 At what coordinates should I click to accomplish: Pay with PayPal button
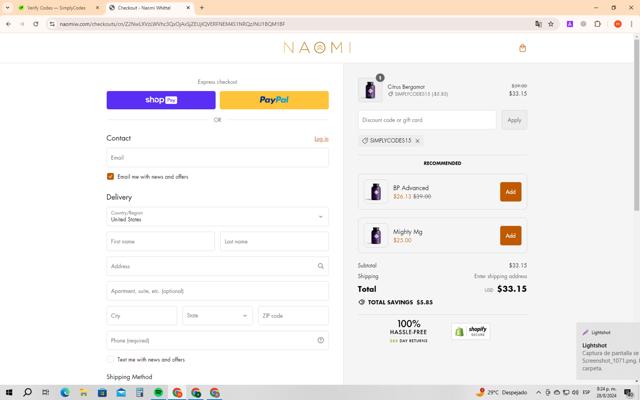pos(274,100)
